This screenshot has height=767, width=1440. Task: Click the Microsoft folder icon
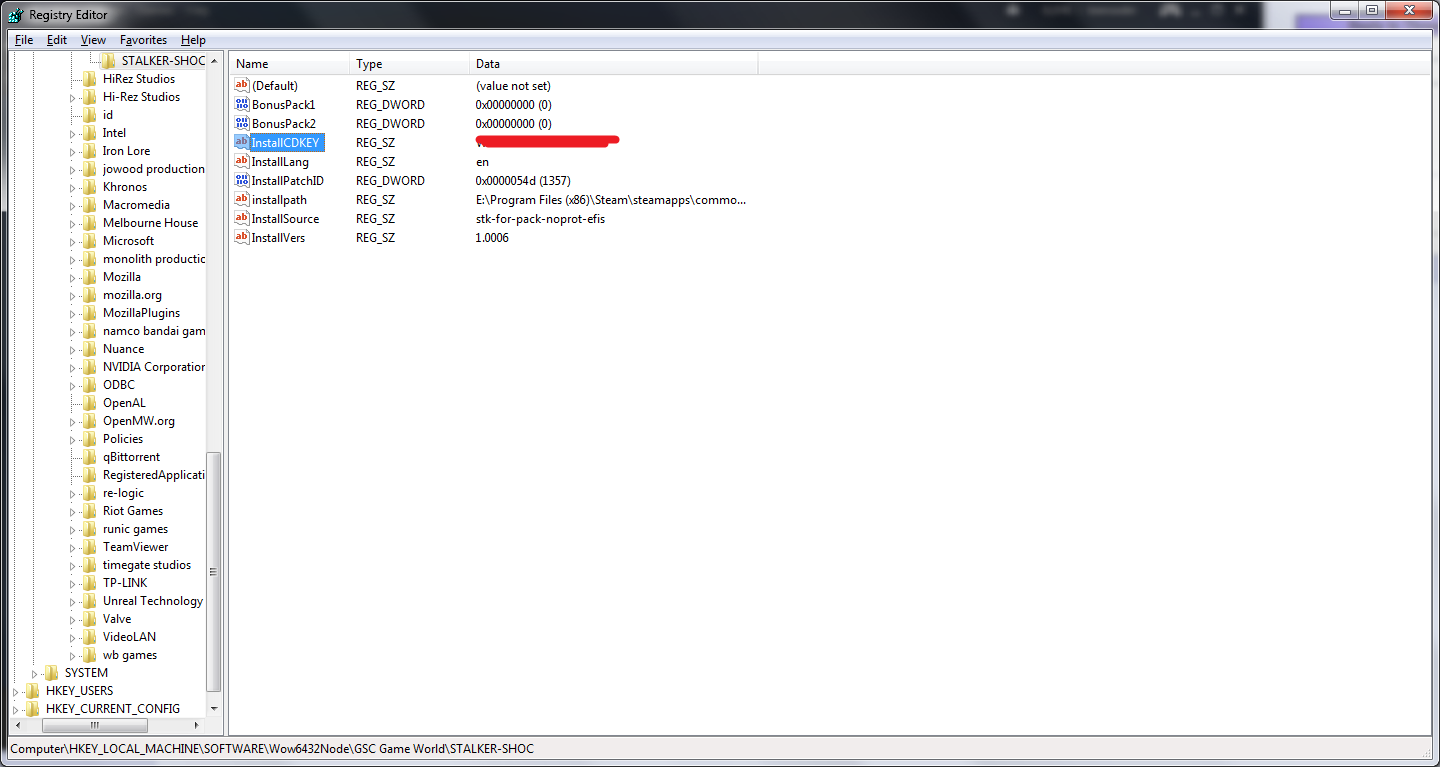(90, 240)
